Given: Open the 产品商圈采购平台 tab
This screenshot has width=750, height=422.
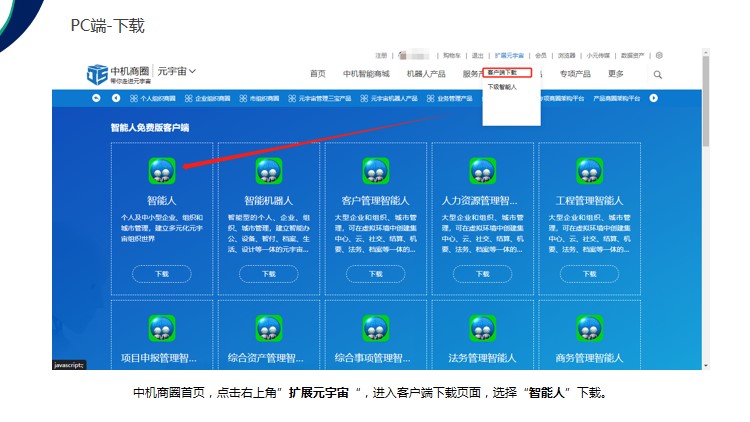Looking at the screenshot, I should tap(617, 99).
